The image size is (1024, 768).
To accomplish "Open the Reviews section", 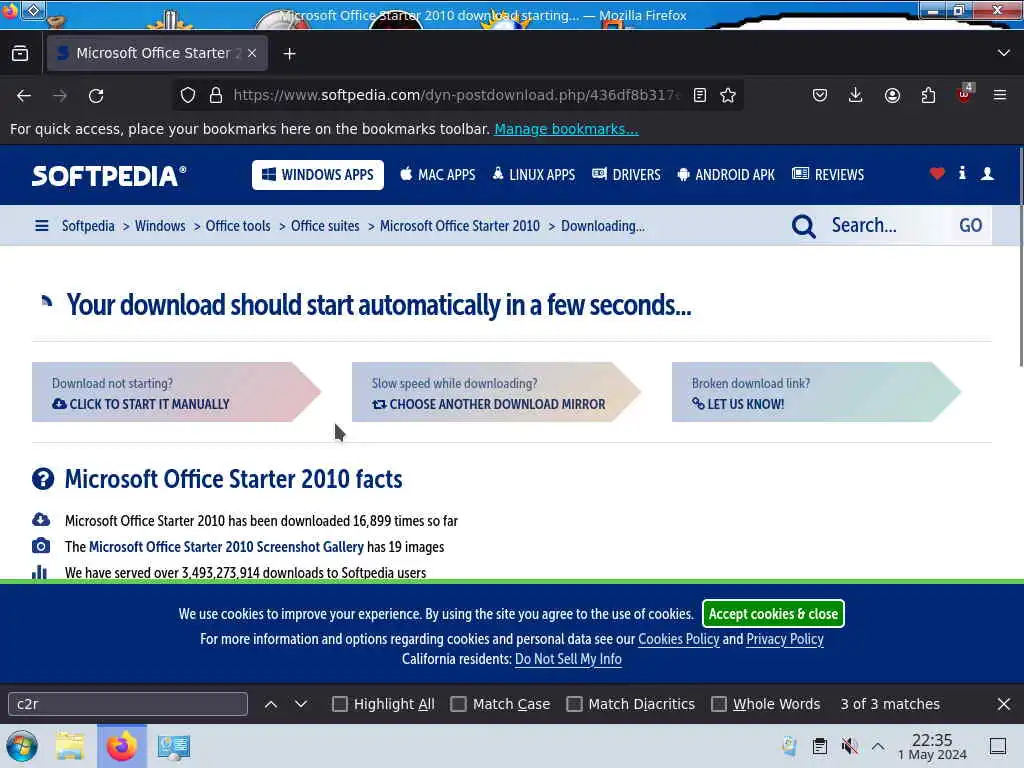I will (827, 175).
